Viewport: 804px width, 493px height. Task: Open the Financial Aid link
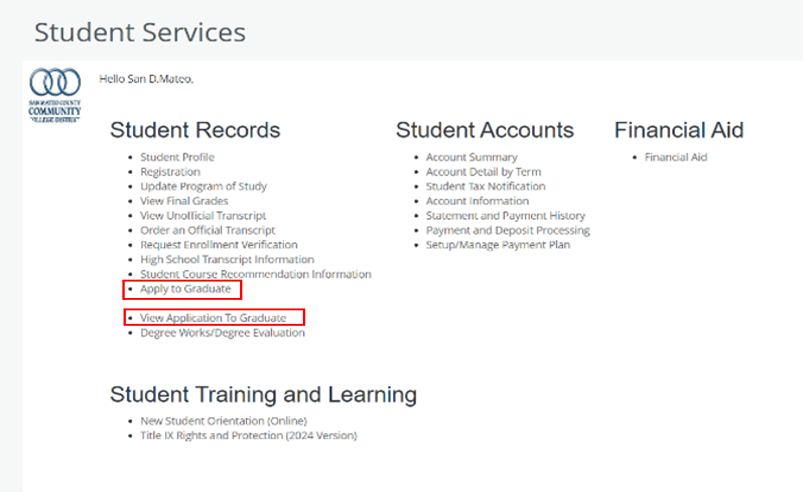(675, 157)
